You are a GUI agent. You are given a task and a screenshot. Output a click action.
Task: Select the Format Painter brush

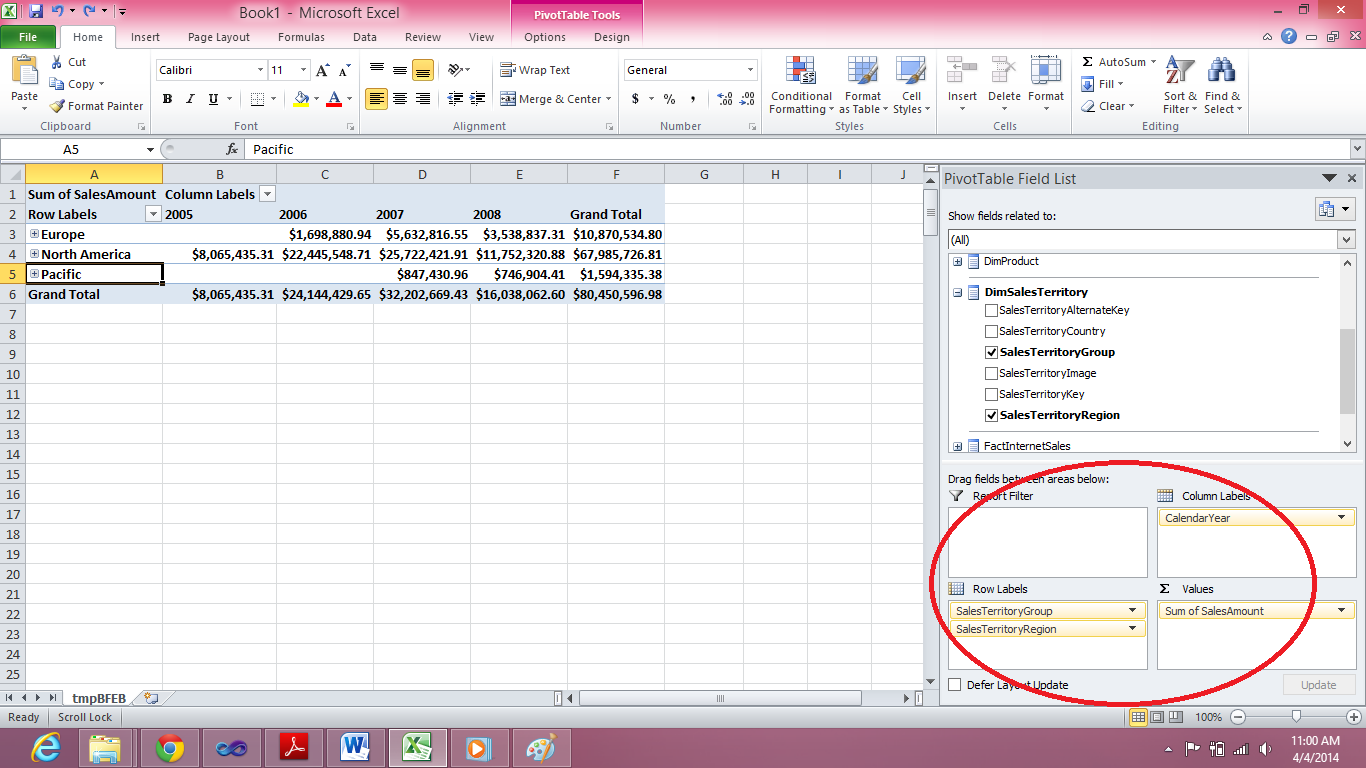[57, 106]
